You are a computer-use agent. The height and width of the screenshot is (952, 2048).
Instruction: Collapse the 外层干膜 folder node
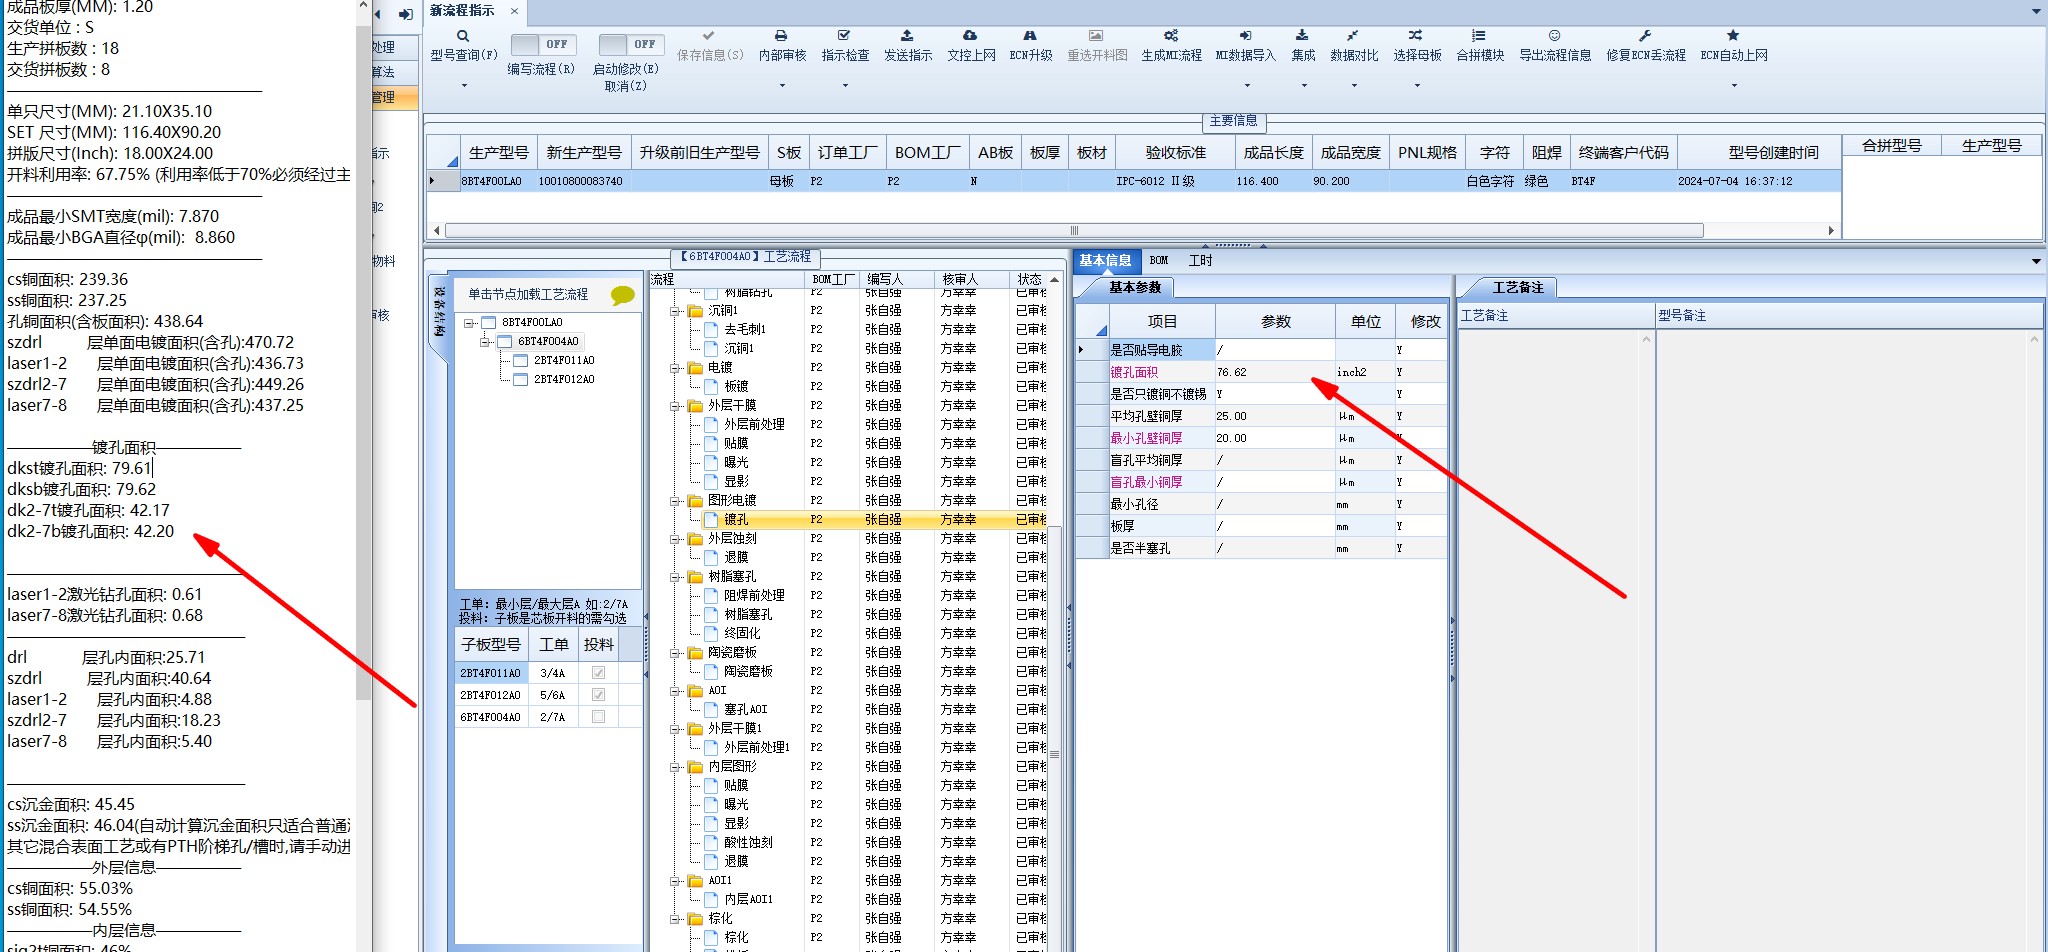pos(675,405)
